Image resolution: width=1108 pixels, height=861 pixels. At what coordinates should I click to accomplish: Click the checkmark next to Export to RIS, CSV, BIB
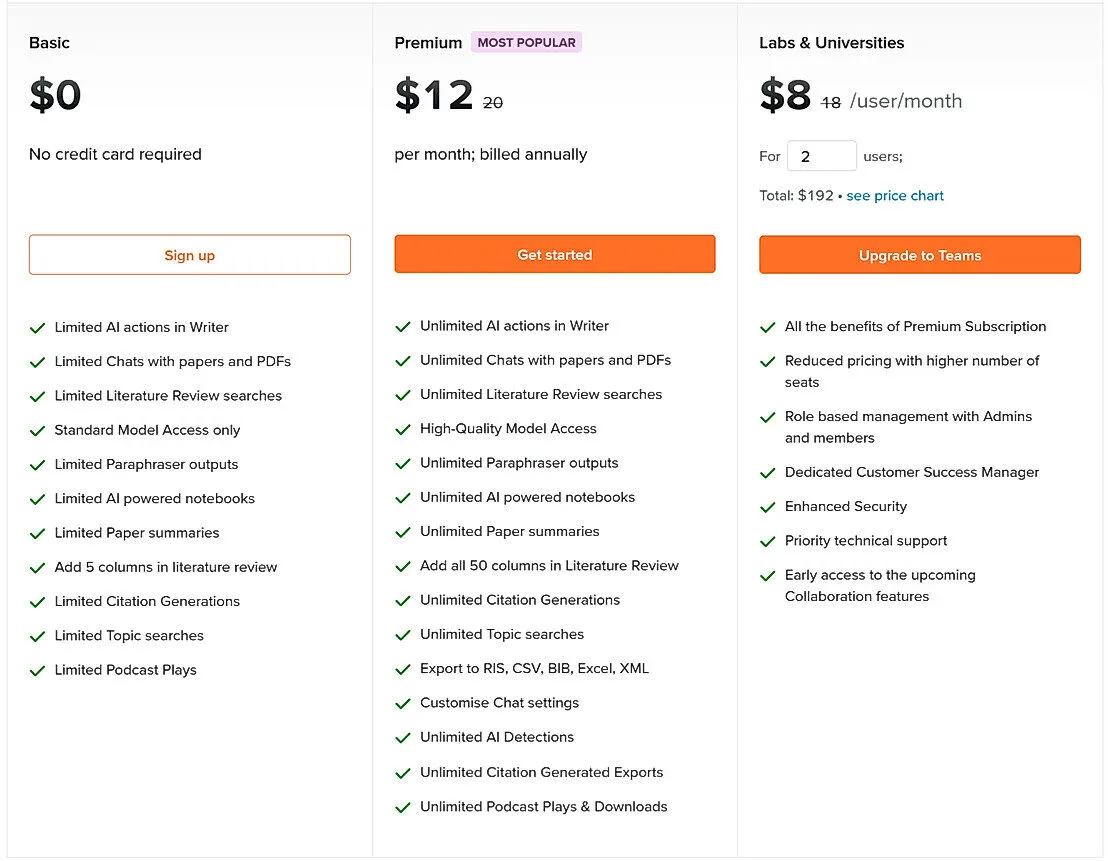[x=403, y=668]
